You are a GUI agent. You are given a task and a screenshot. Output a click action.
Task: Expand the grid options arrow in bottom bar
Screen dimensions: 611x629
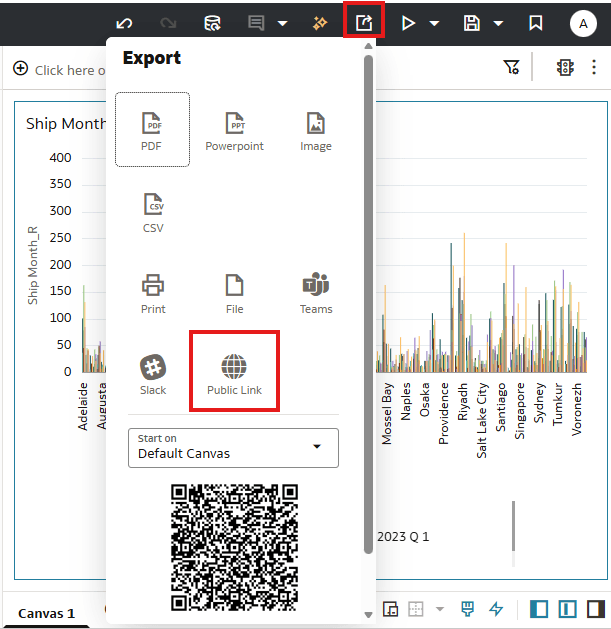[440, 609]
